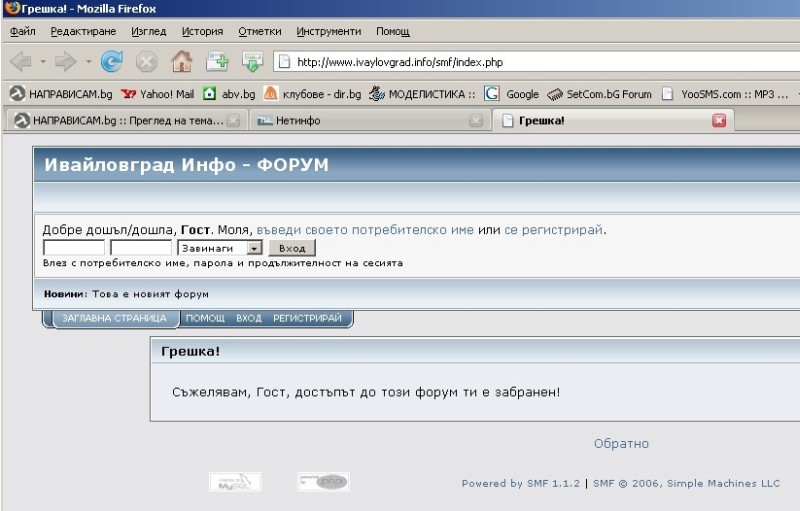Viewport: 800px width, 511px height.
Task: Click the new tab toolbar icon
Action: click(x=217, y=62)
